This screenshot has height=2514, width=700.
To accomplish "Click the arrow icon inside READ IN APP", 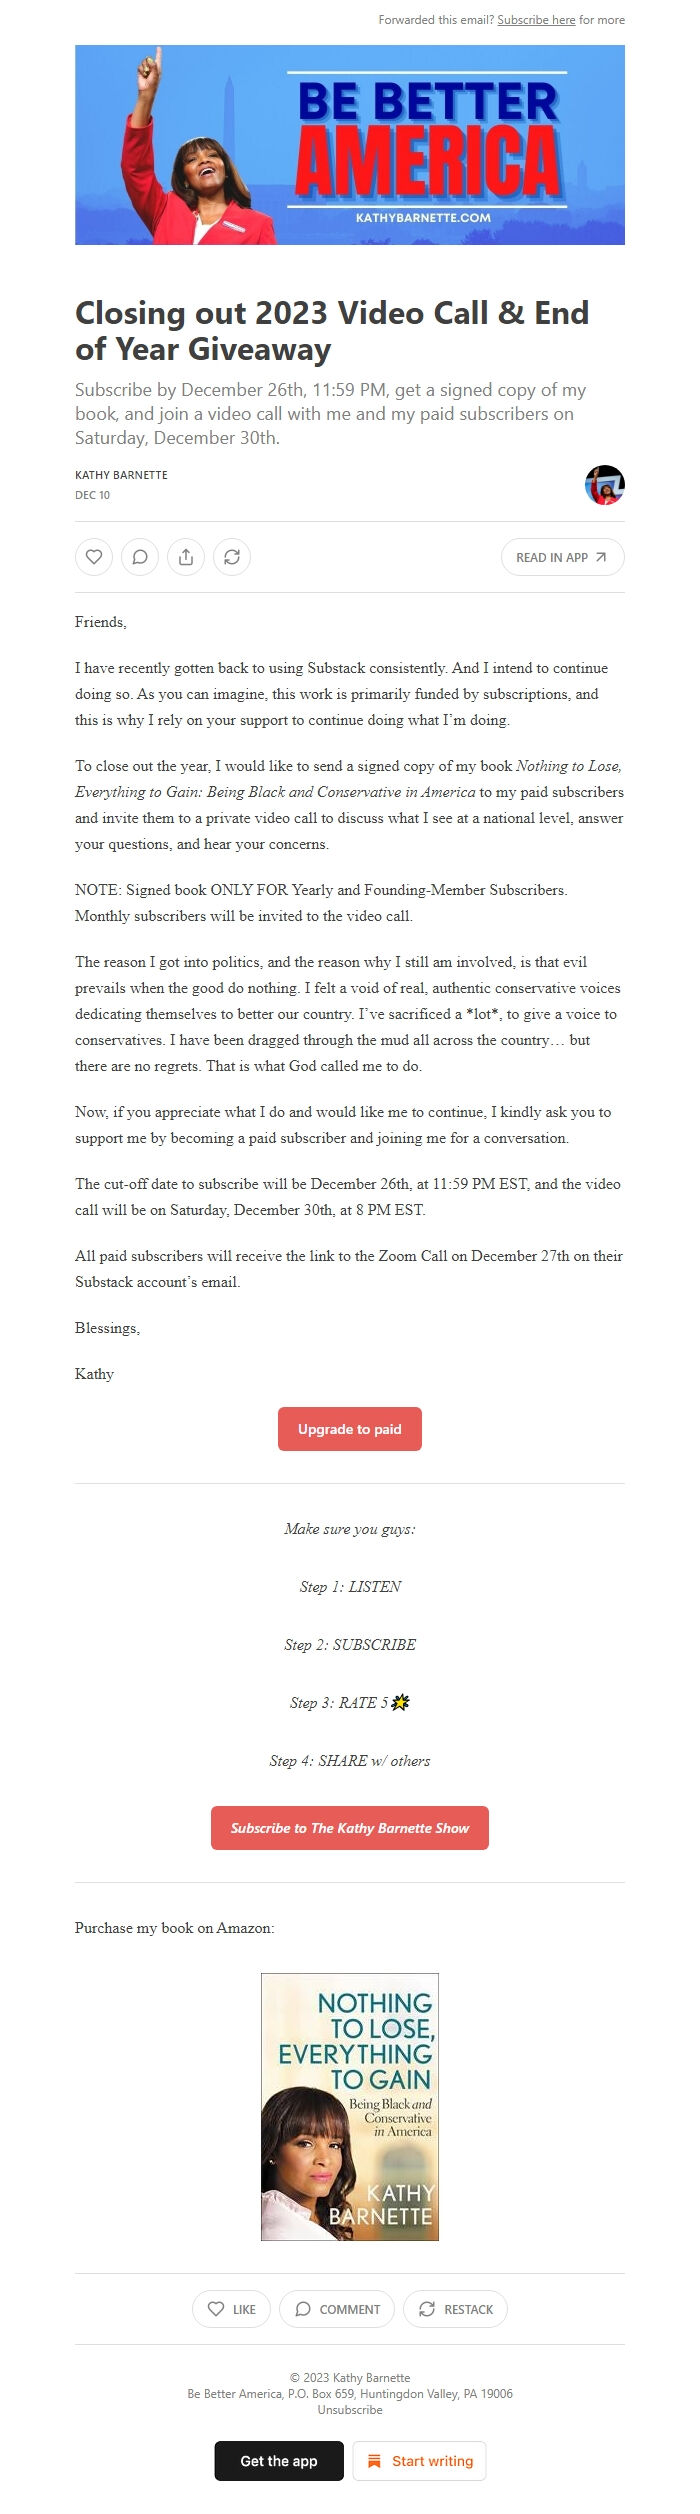I will (599, 558).
